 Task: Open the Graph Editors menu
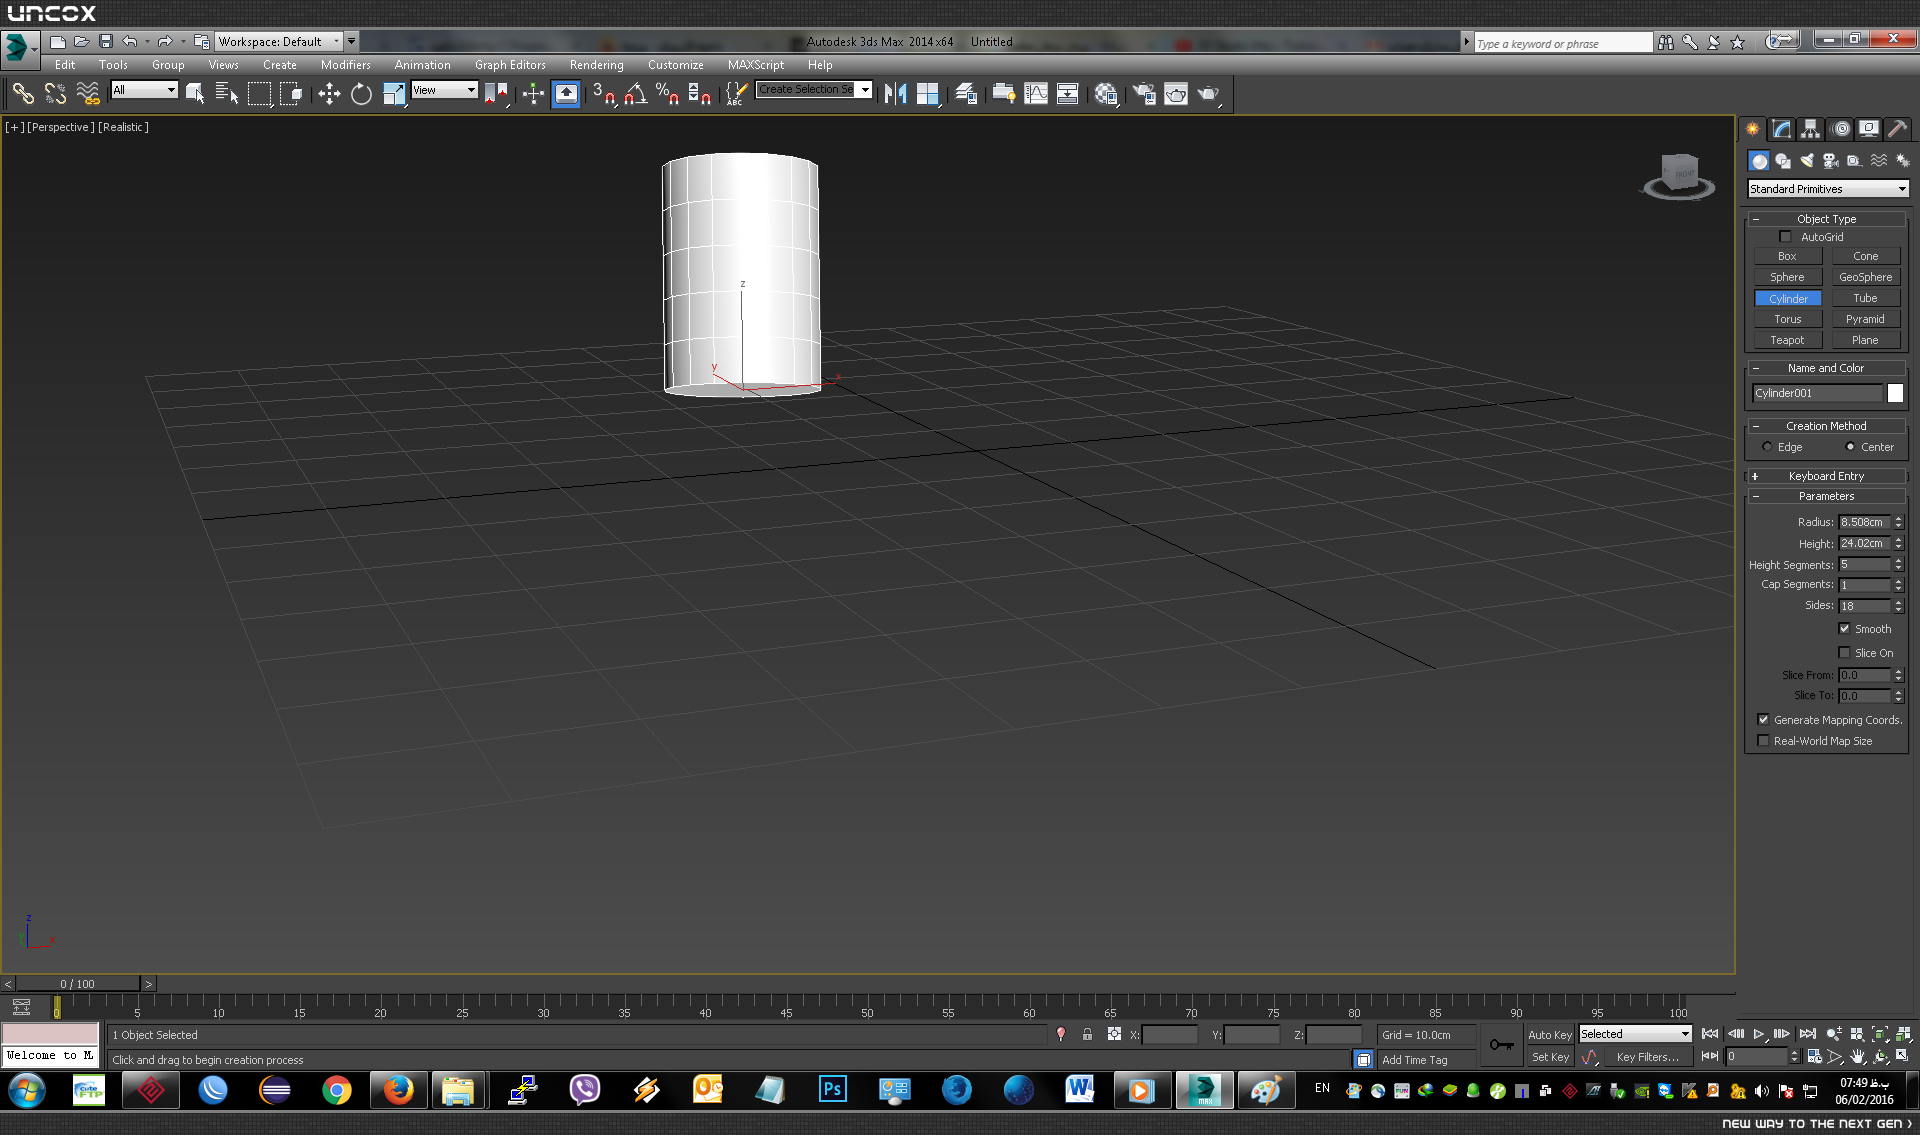(x=510, y=65)
